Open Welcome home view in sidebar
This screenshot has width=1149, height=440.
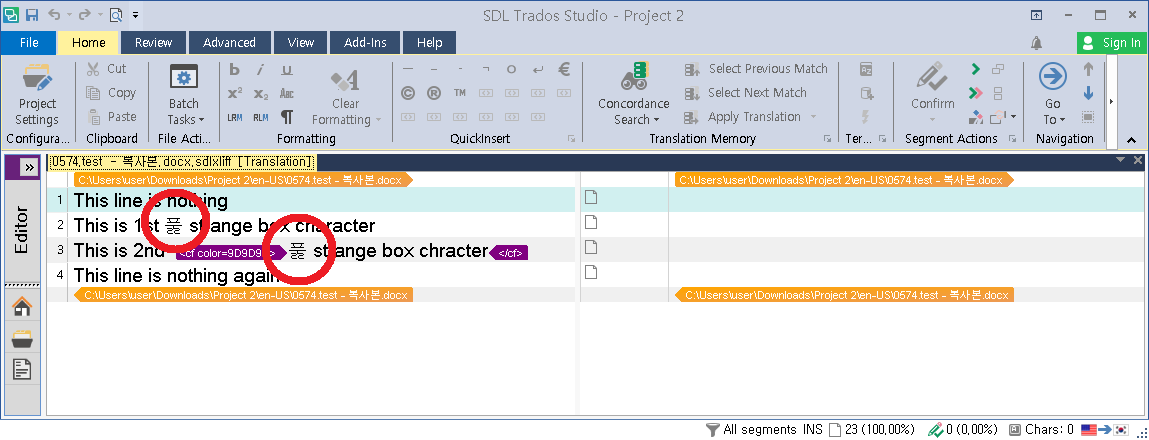coord(22,307)
